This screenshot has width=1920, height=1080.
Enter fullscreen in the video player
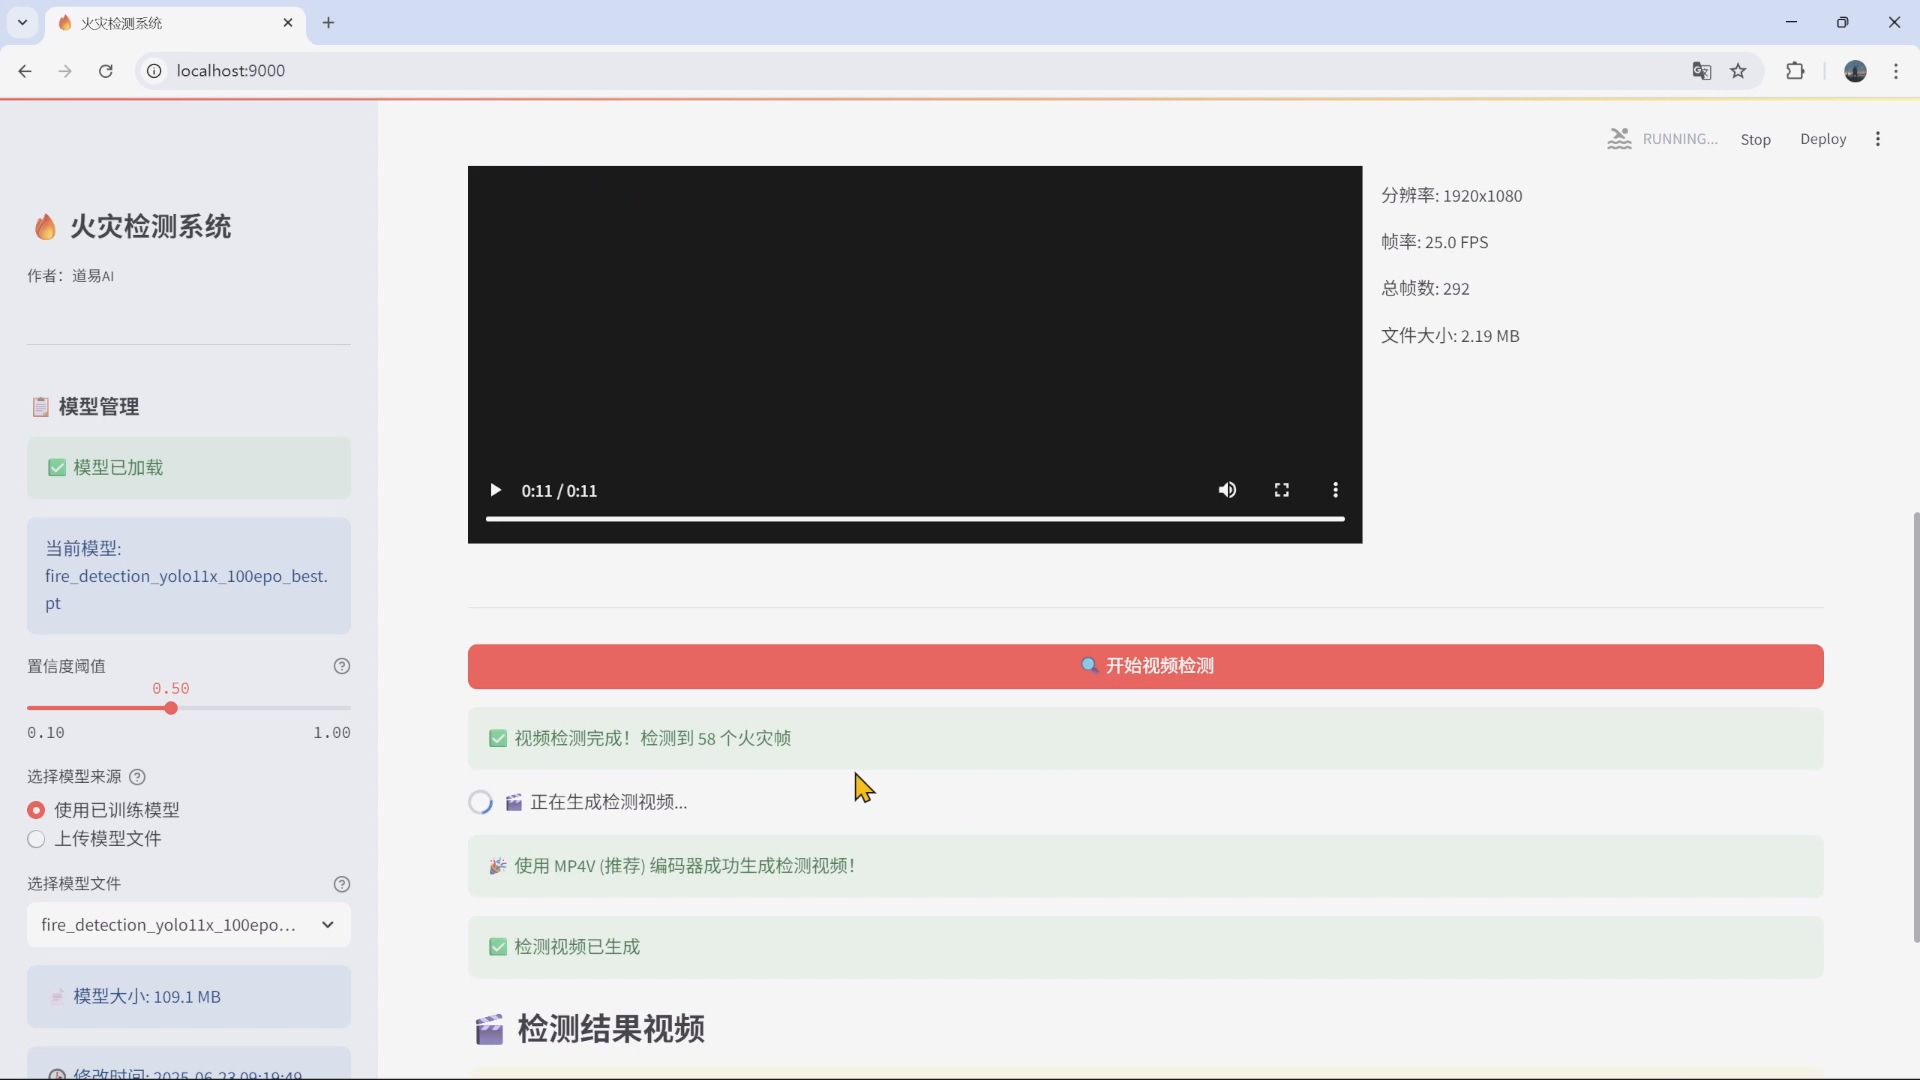[x=1281, y=490]
